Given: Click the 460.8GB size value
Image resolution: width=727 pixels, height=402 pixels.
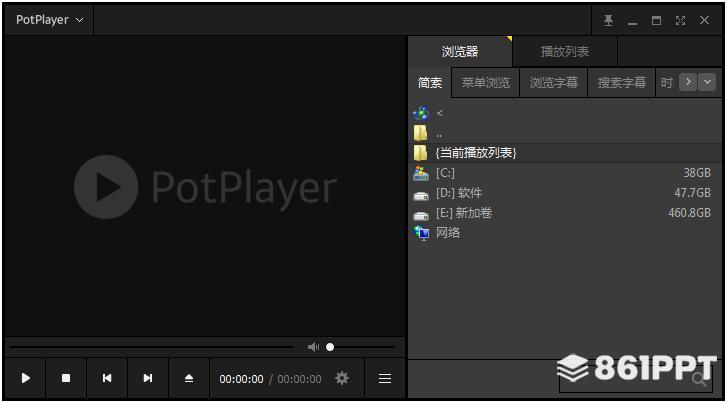Looking at the screenshot, I should click(689, 213).
